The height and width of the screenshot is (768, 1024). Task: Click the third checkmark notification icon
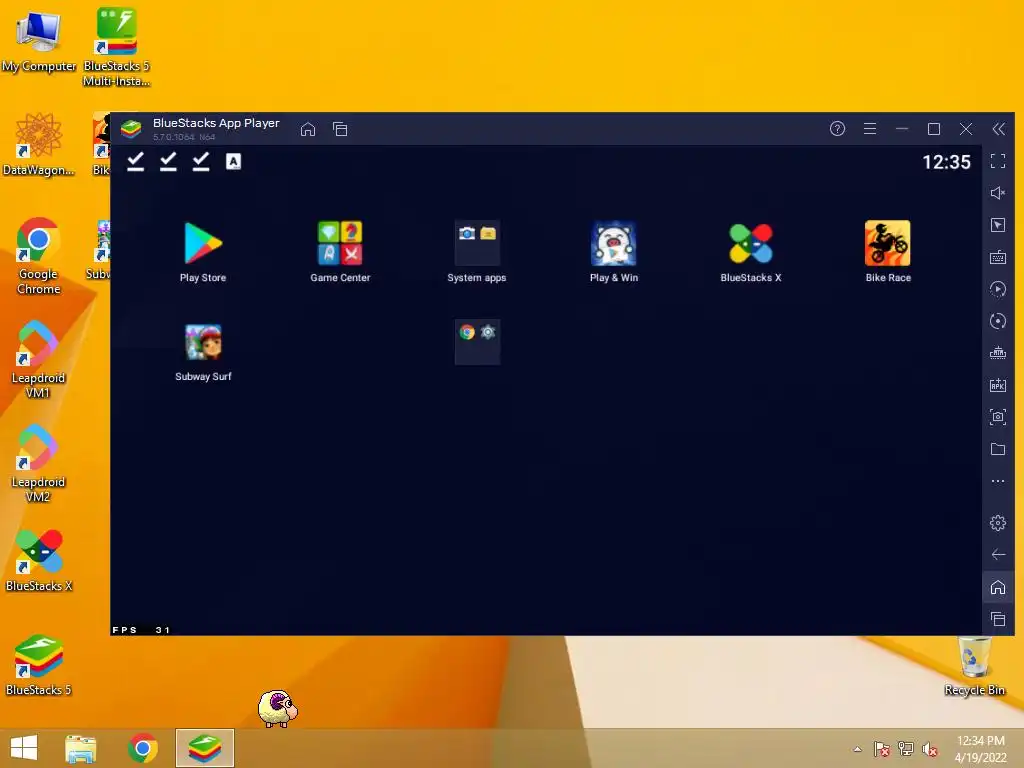(x=201, y=161)
